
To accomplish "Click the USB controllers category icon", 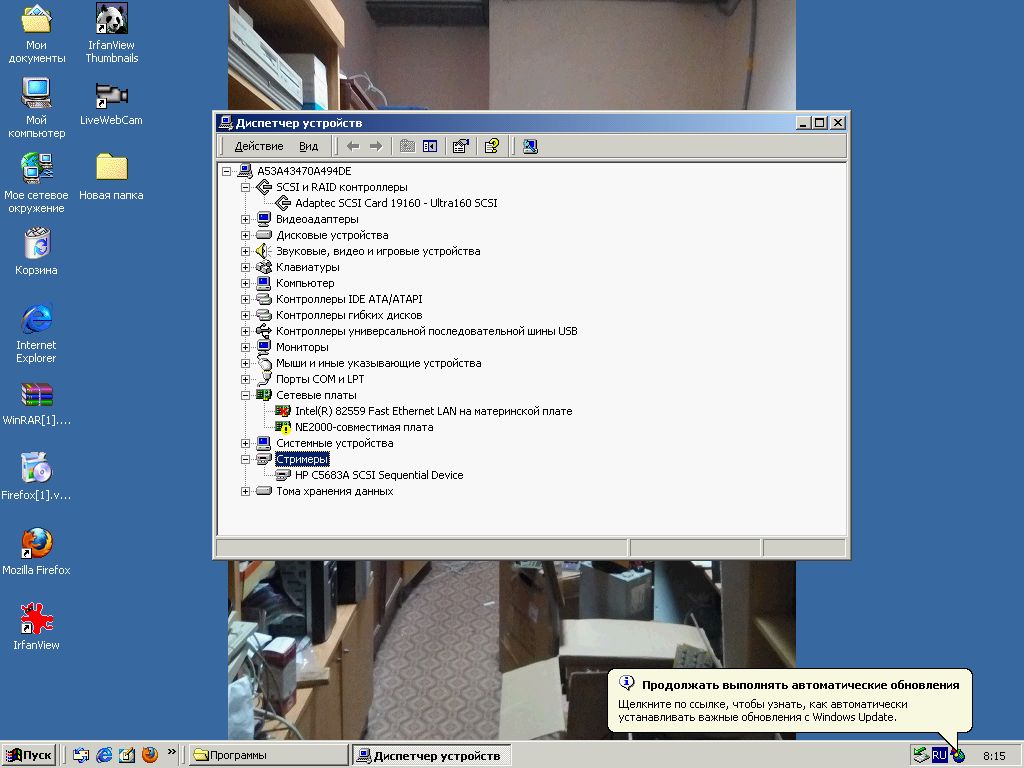I will (263, 331).
